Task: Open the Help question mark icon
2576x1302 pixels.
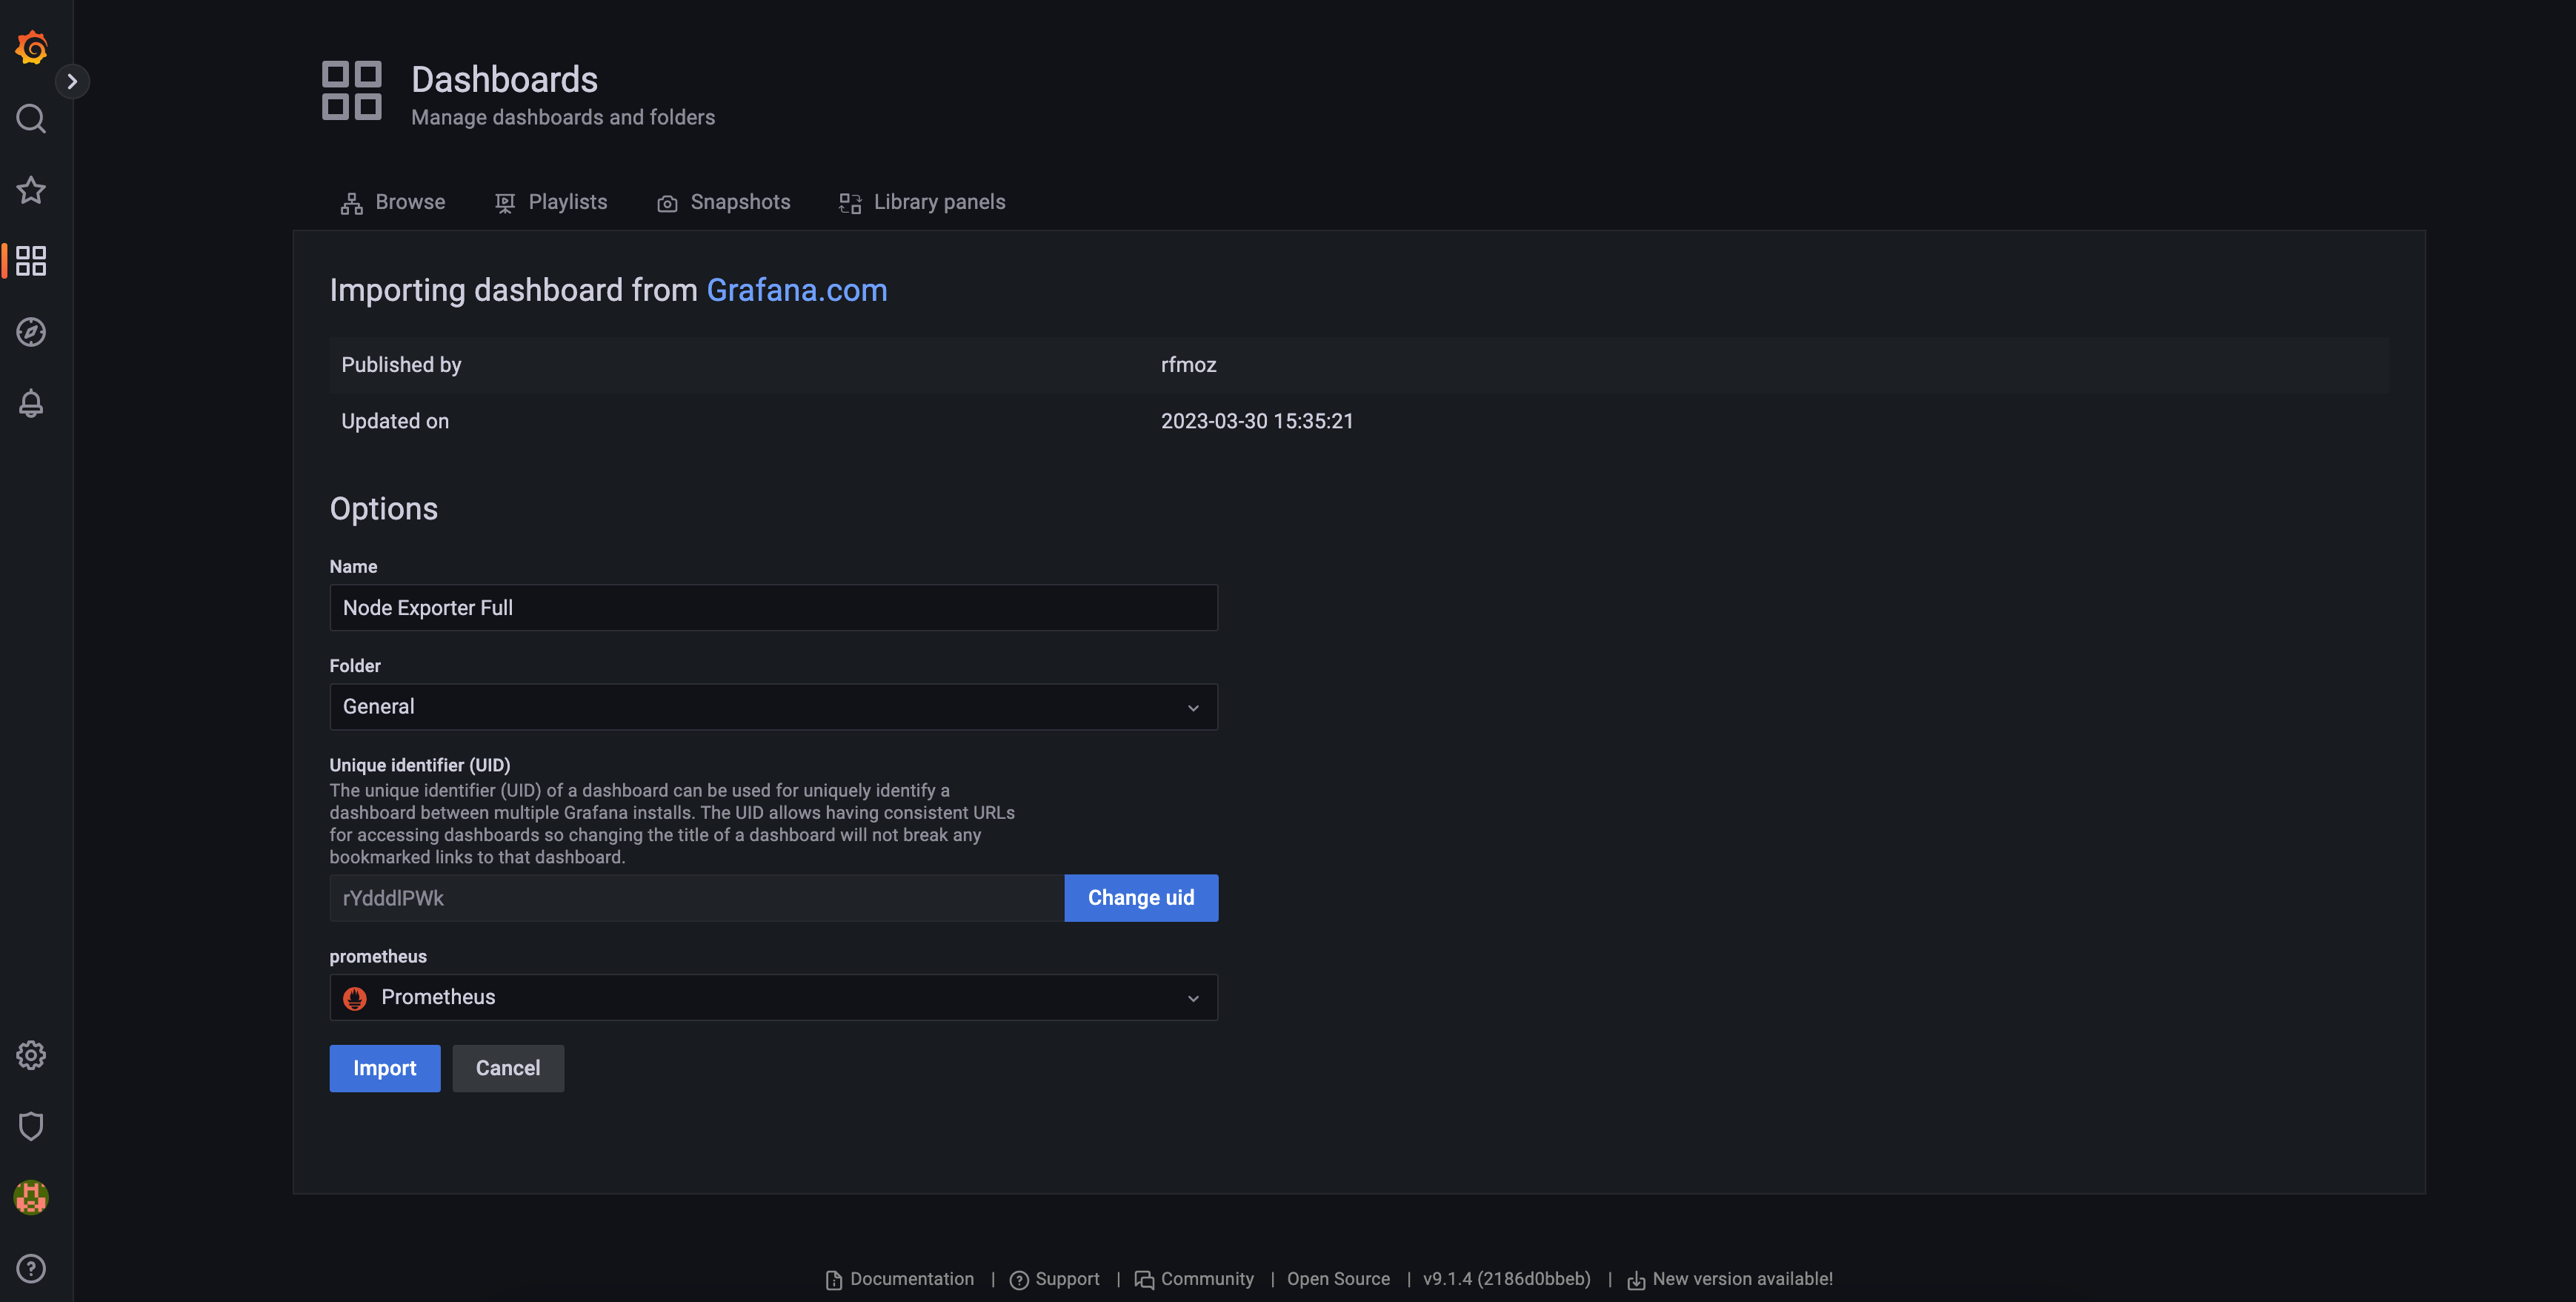Action: (x=31, y=1268)
